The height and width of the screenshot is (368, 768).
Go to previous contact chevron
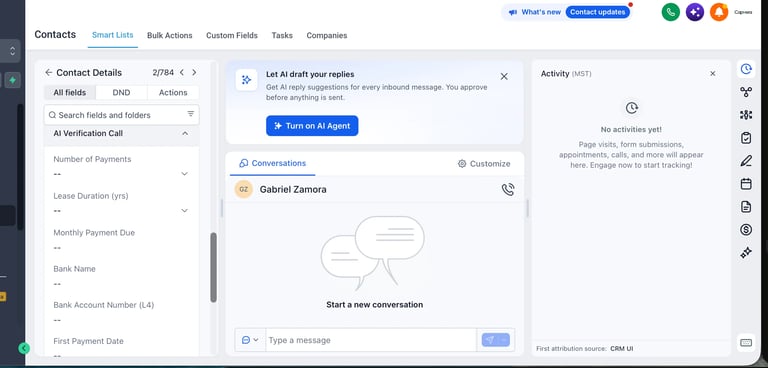[x=182, y=73]
